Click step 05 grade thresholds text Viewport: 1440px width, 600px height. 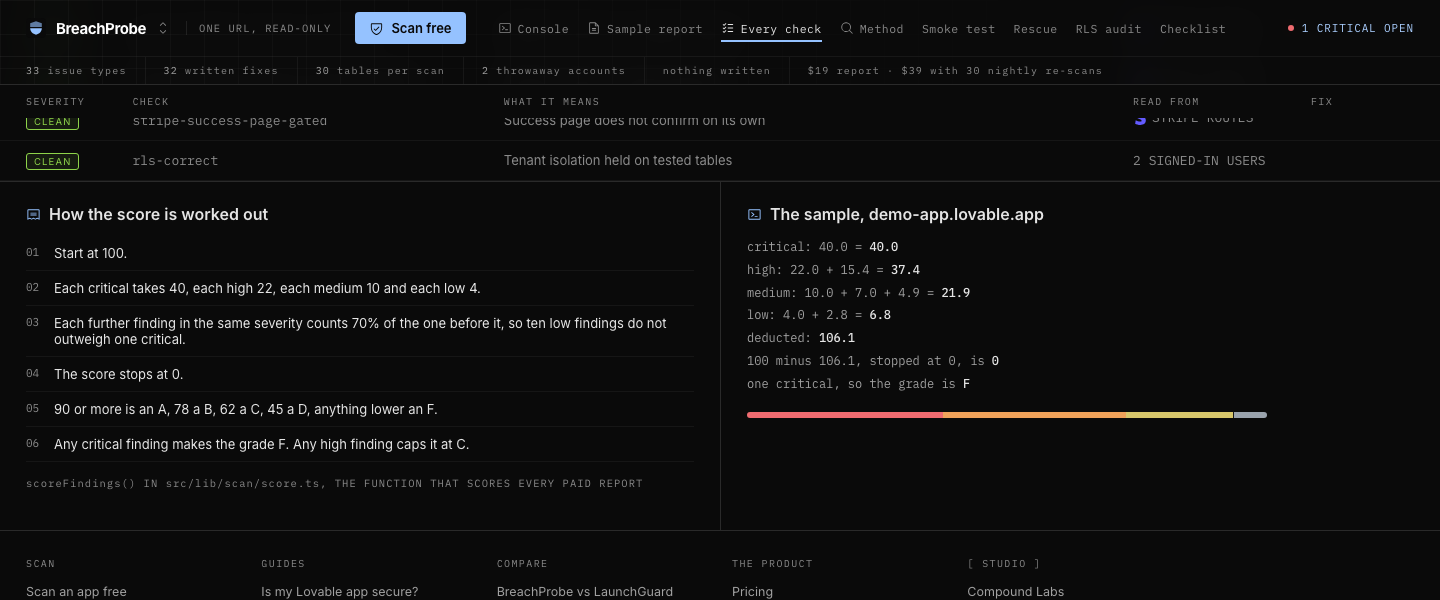click(246, 409)
